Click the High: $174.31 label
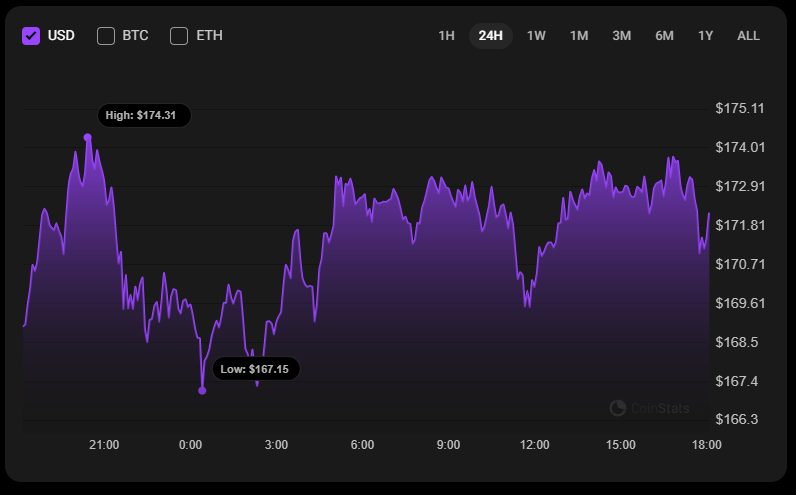796x495 pixels. click(x=144, y=115)
